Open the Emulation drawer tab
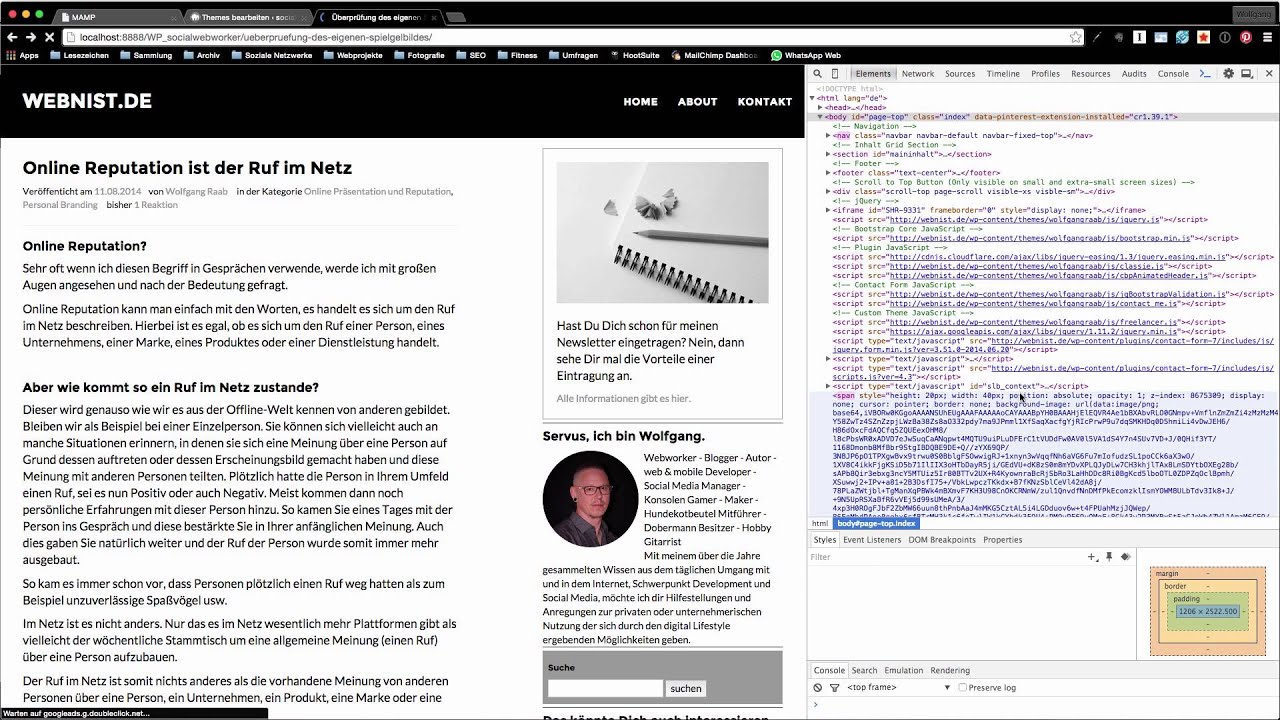This screenshot has height=720, width=1280. 903,670
